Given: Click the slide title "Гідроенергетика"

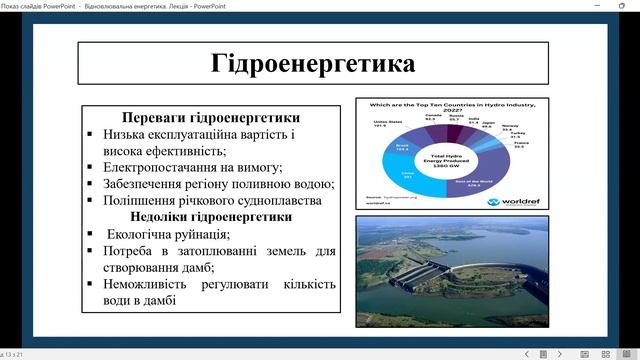Looking at the screenshot, I should point(313,64).
